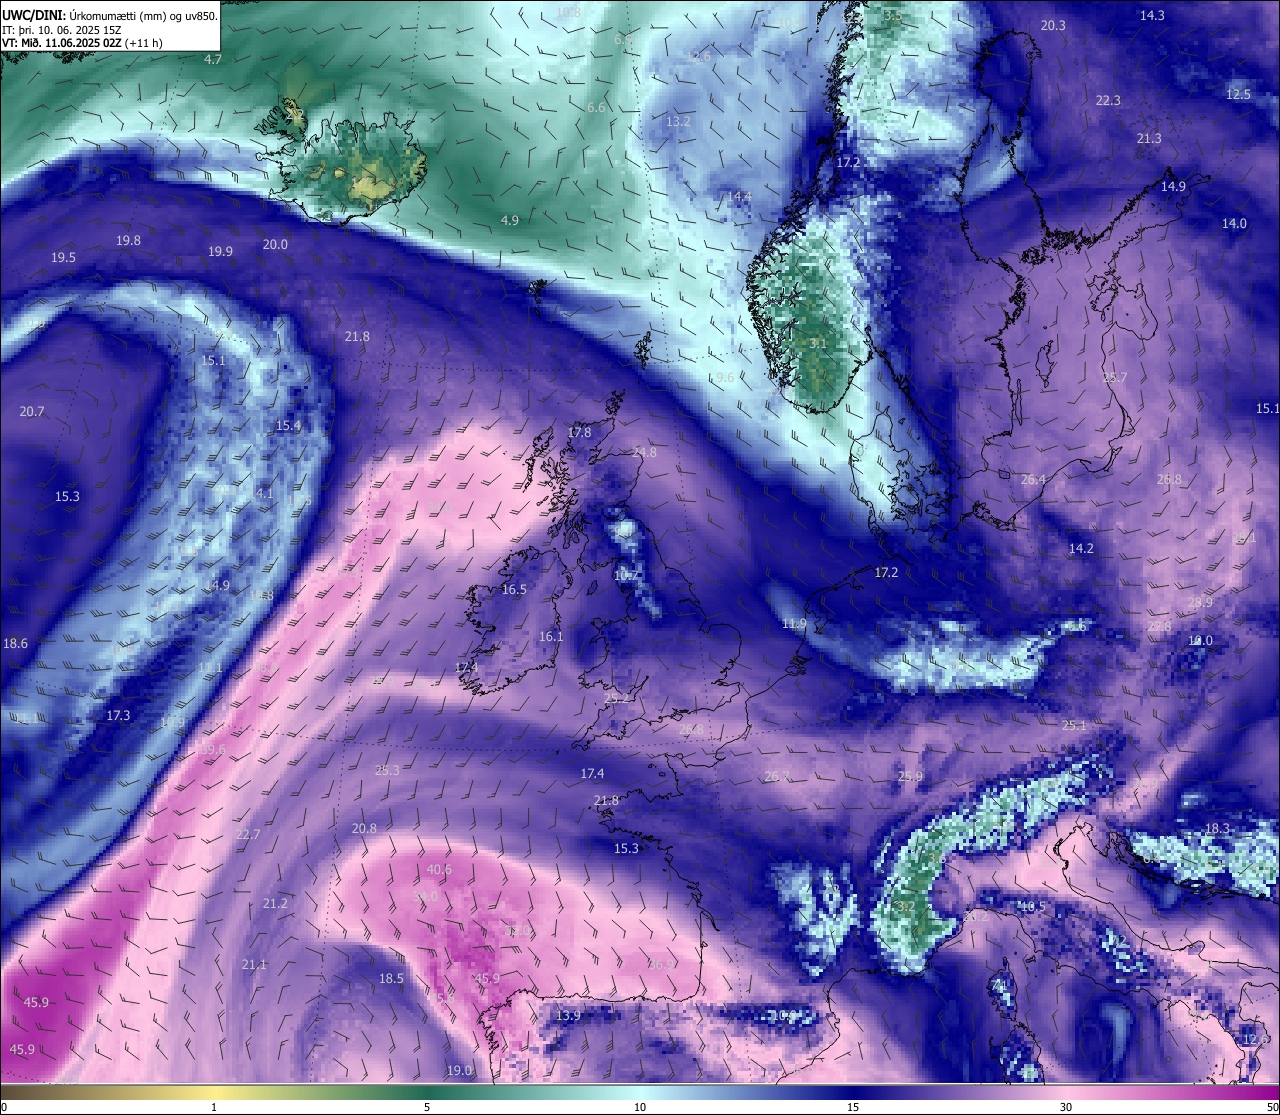Click the 3.1 value over southern Norway
The width and height of the screenshot is (1280, 1115).
818,344
